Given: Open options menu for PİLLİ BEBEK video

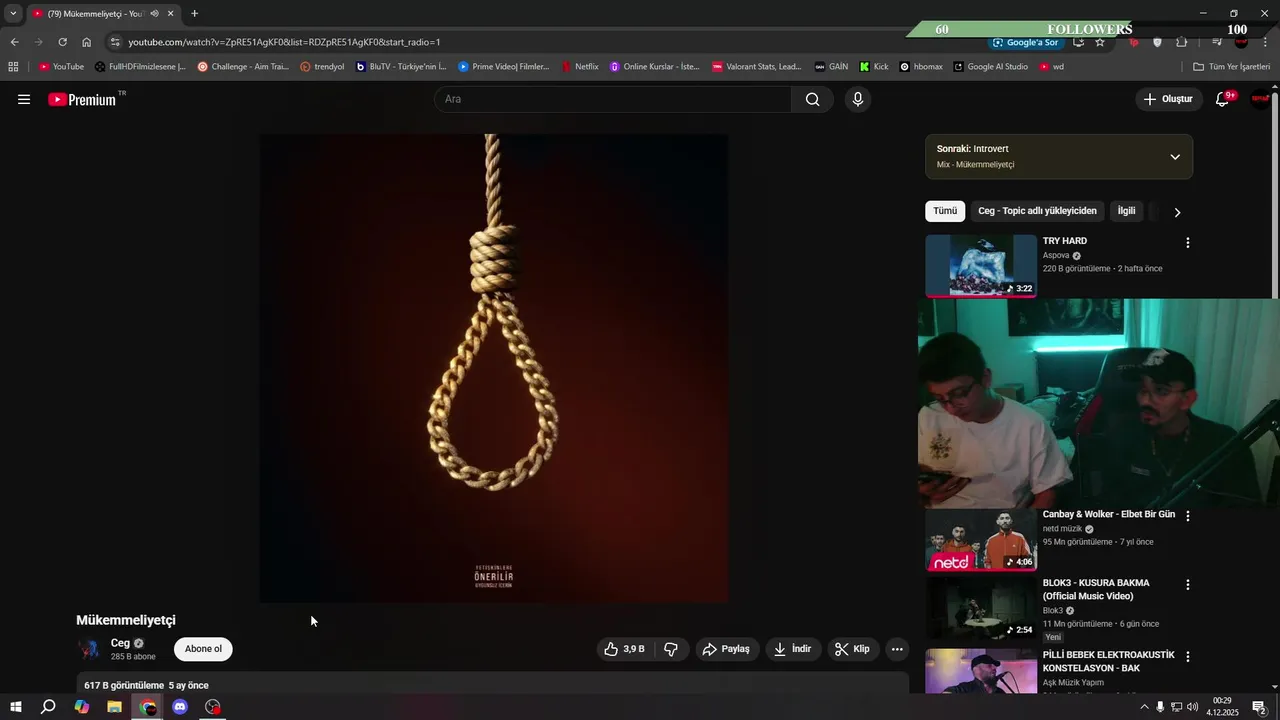Looking at the screenshot, I should [1188, 657].
